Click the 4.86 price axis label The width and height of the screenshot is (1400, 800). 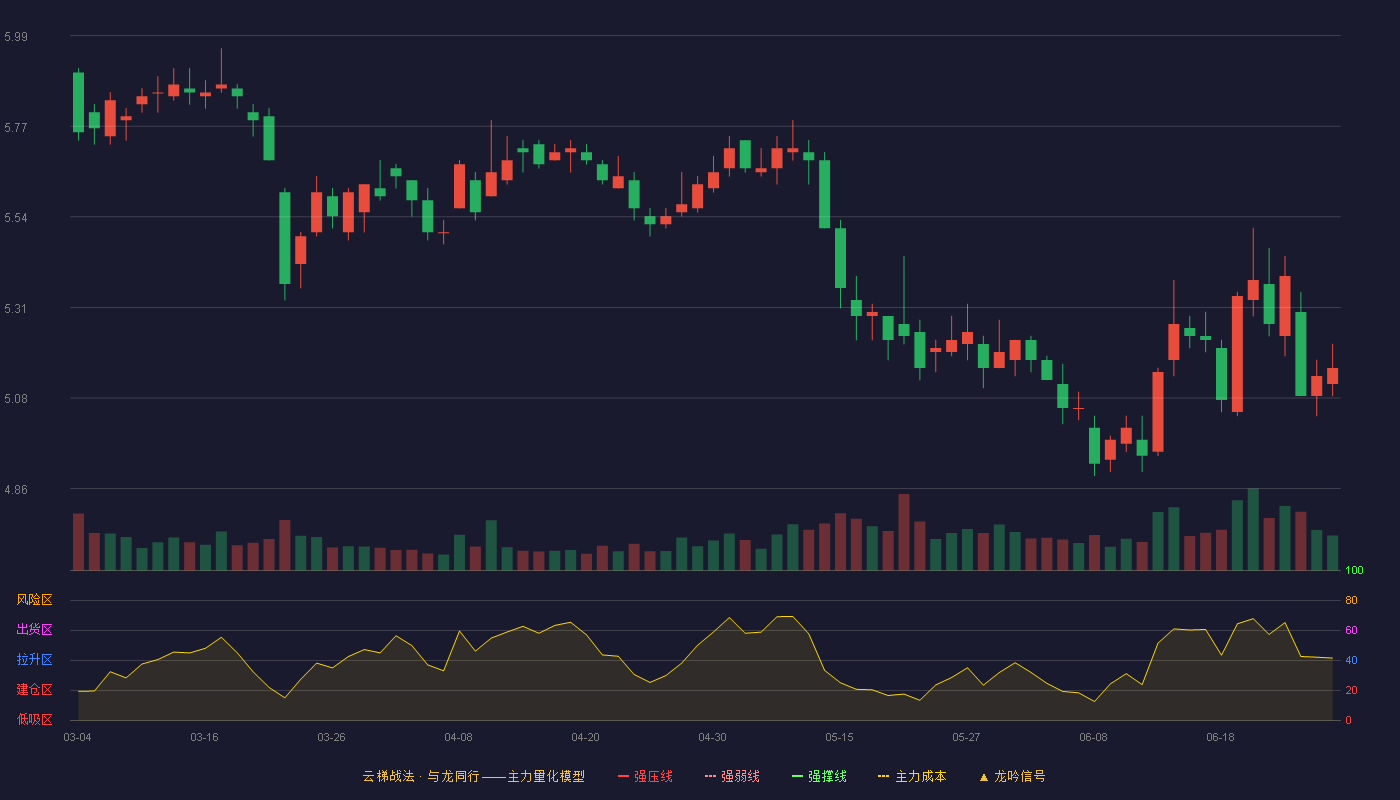[x=16, y=490]
